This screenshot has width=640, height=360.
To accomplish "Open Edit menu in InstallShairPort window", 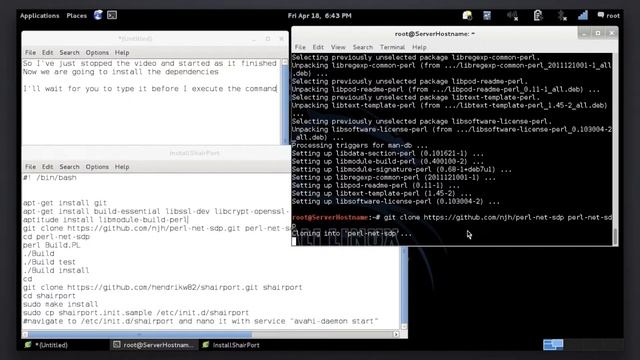I will pyautogui.click(x=47, y=167).
